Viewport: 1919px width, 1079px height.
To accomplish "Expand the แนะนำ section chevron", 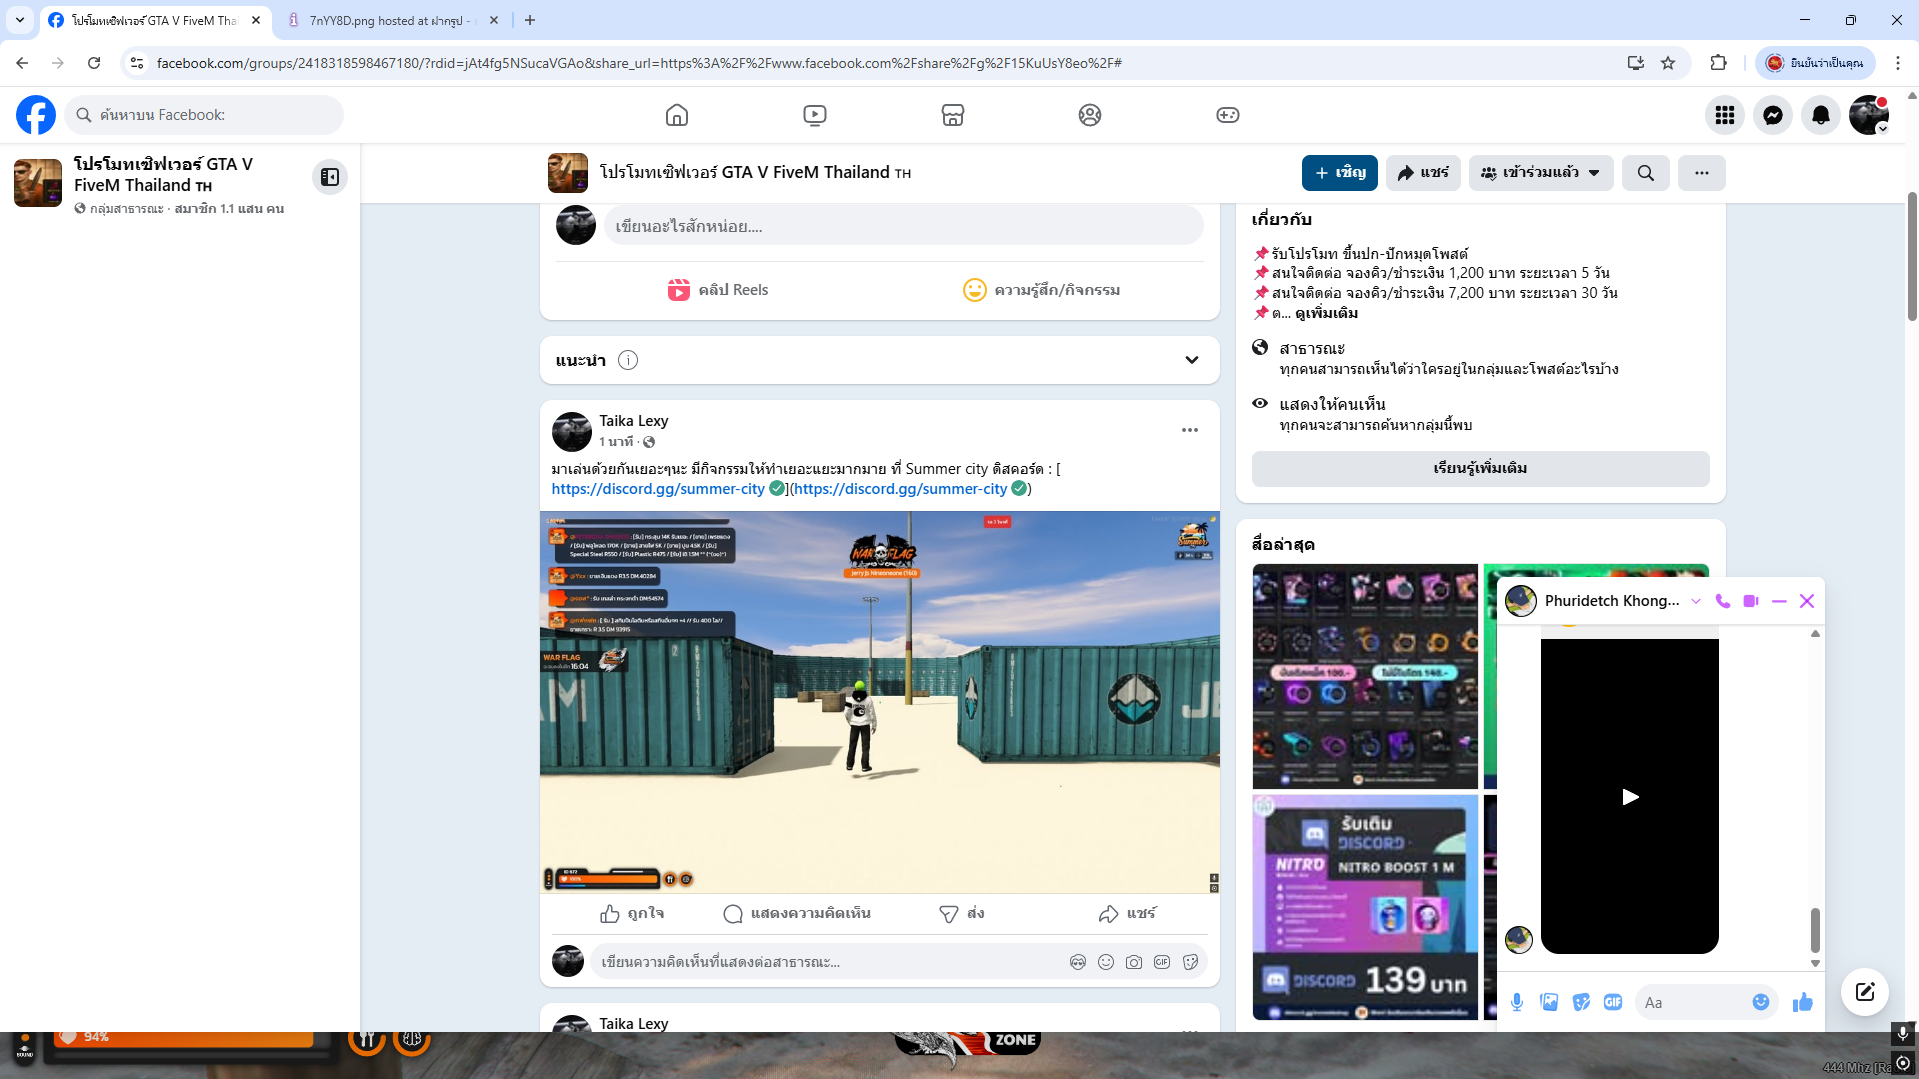I will pyautogui.click(x=1191, y=360).
